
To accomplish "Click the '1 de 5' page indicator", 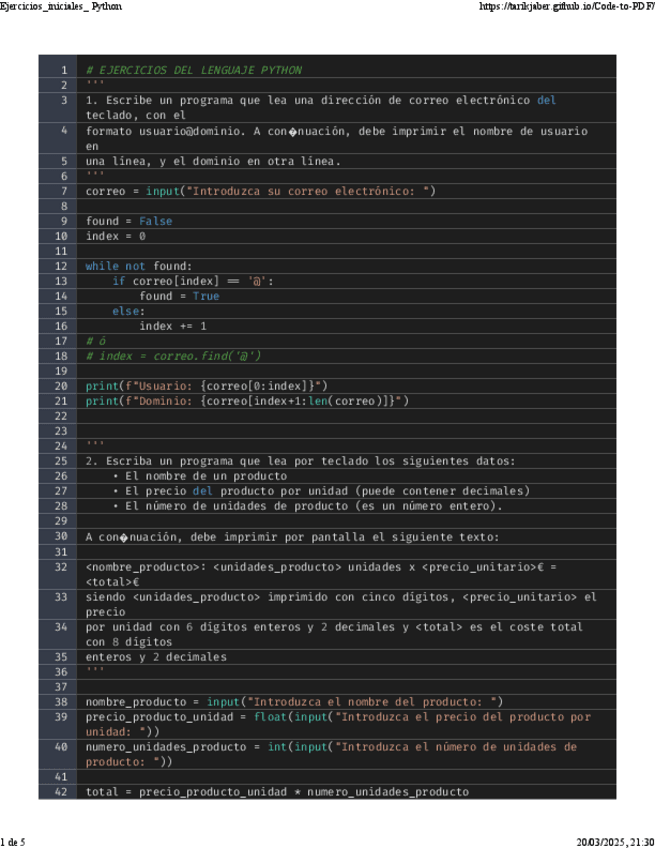I will click(13, 841).
